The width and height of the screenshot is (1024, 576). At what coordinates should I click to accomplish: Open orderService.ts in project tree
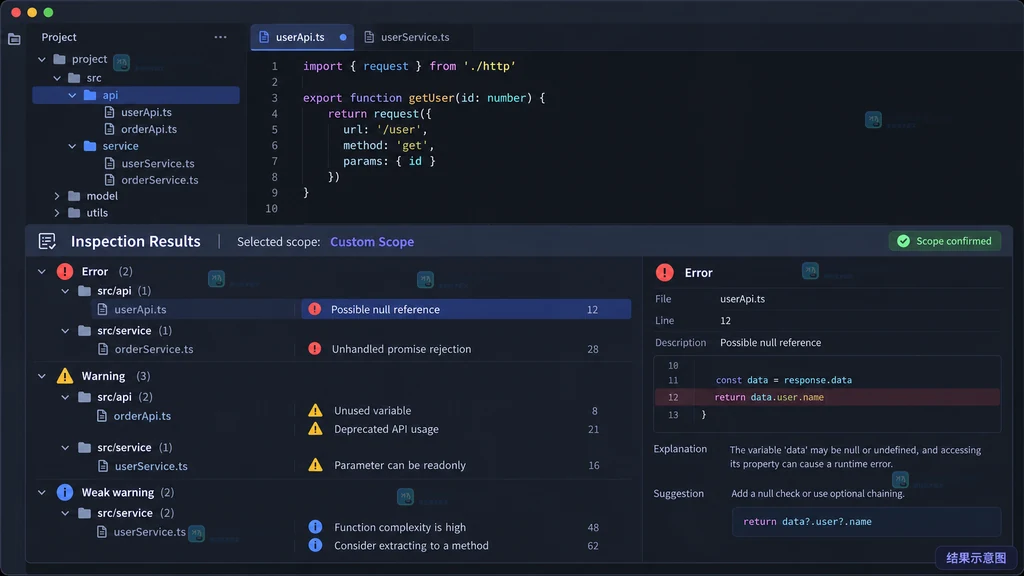tap(159, 180)
